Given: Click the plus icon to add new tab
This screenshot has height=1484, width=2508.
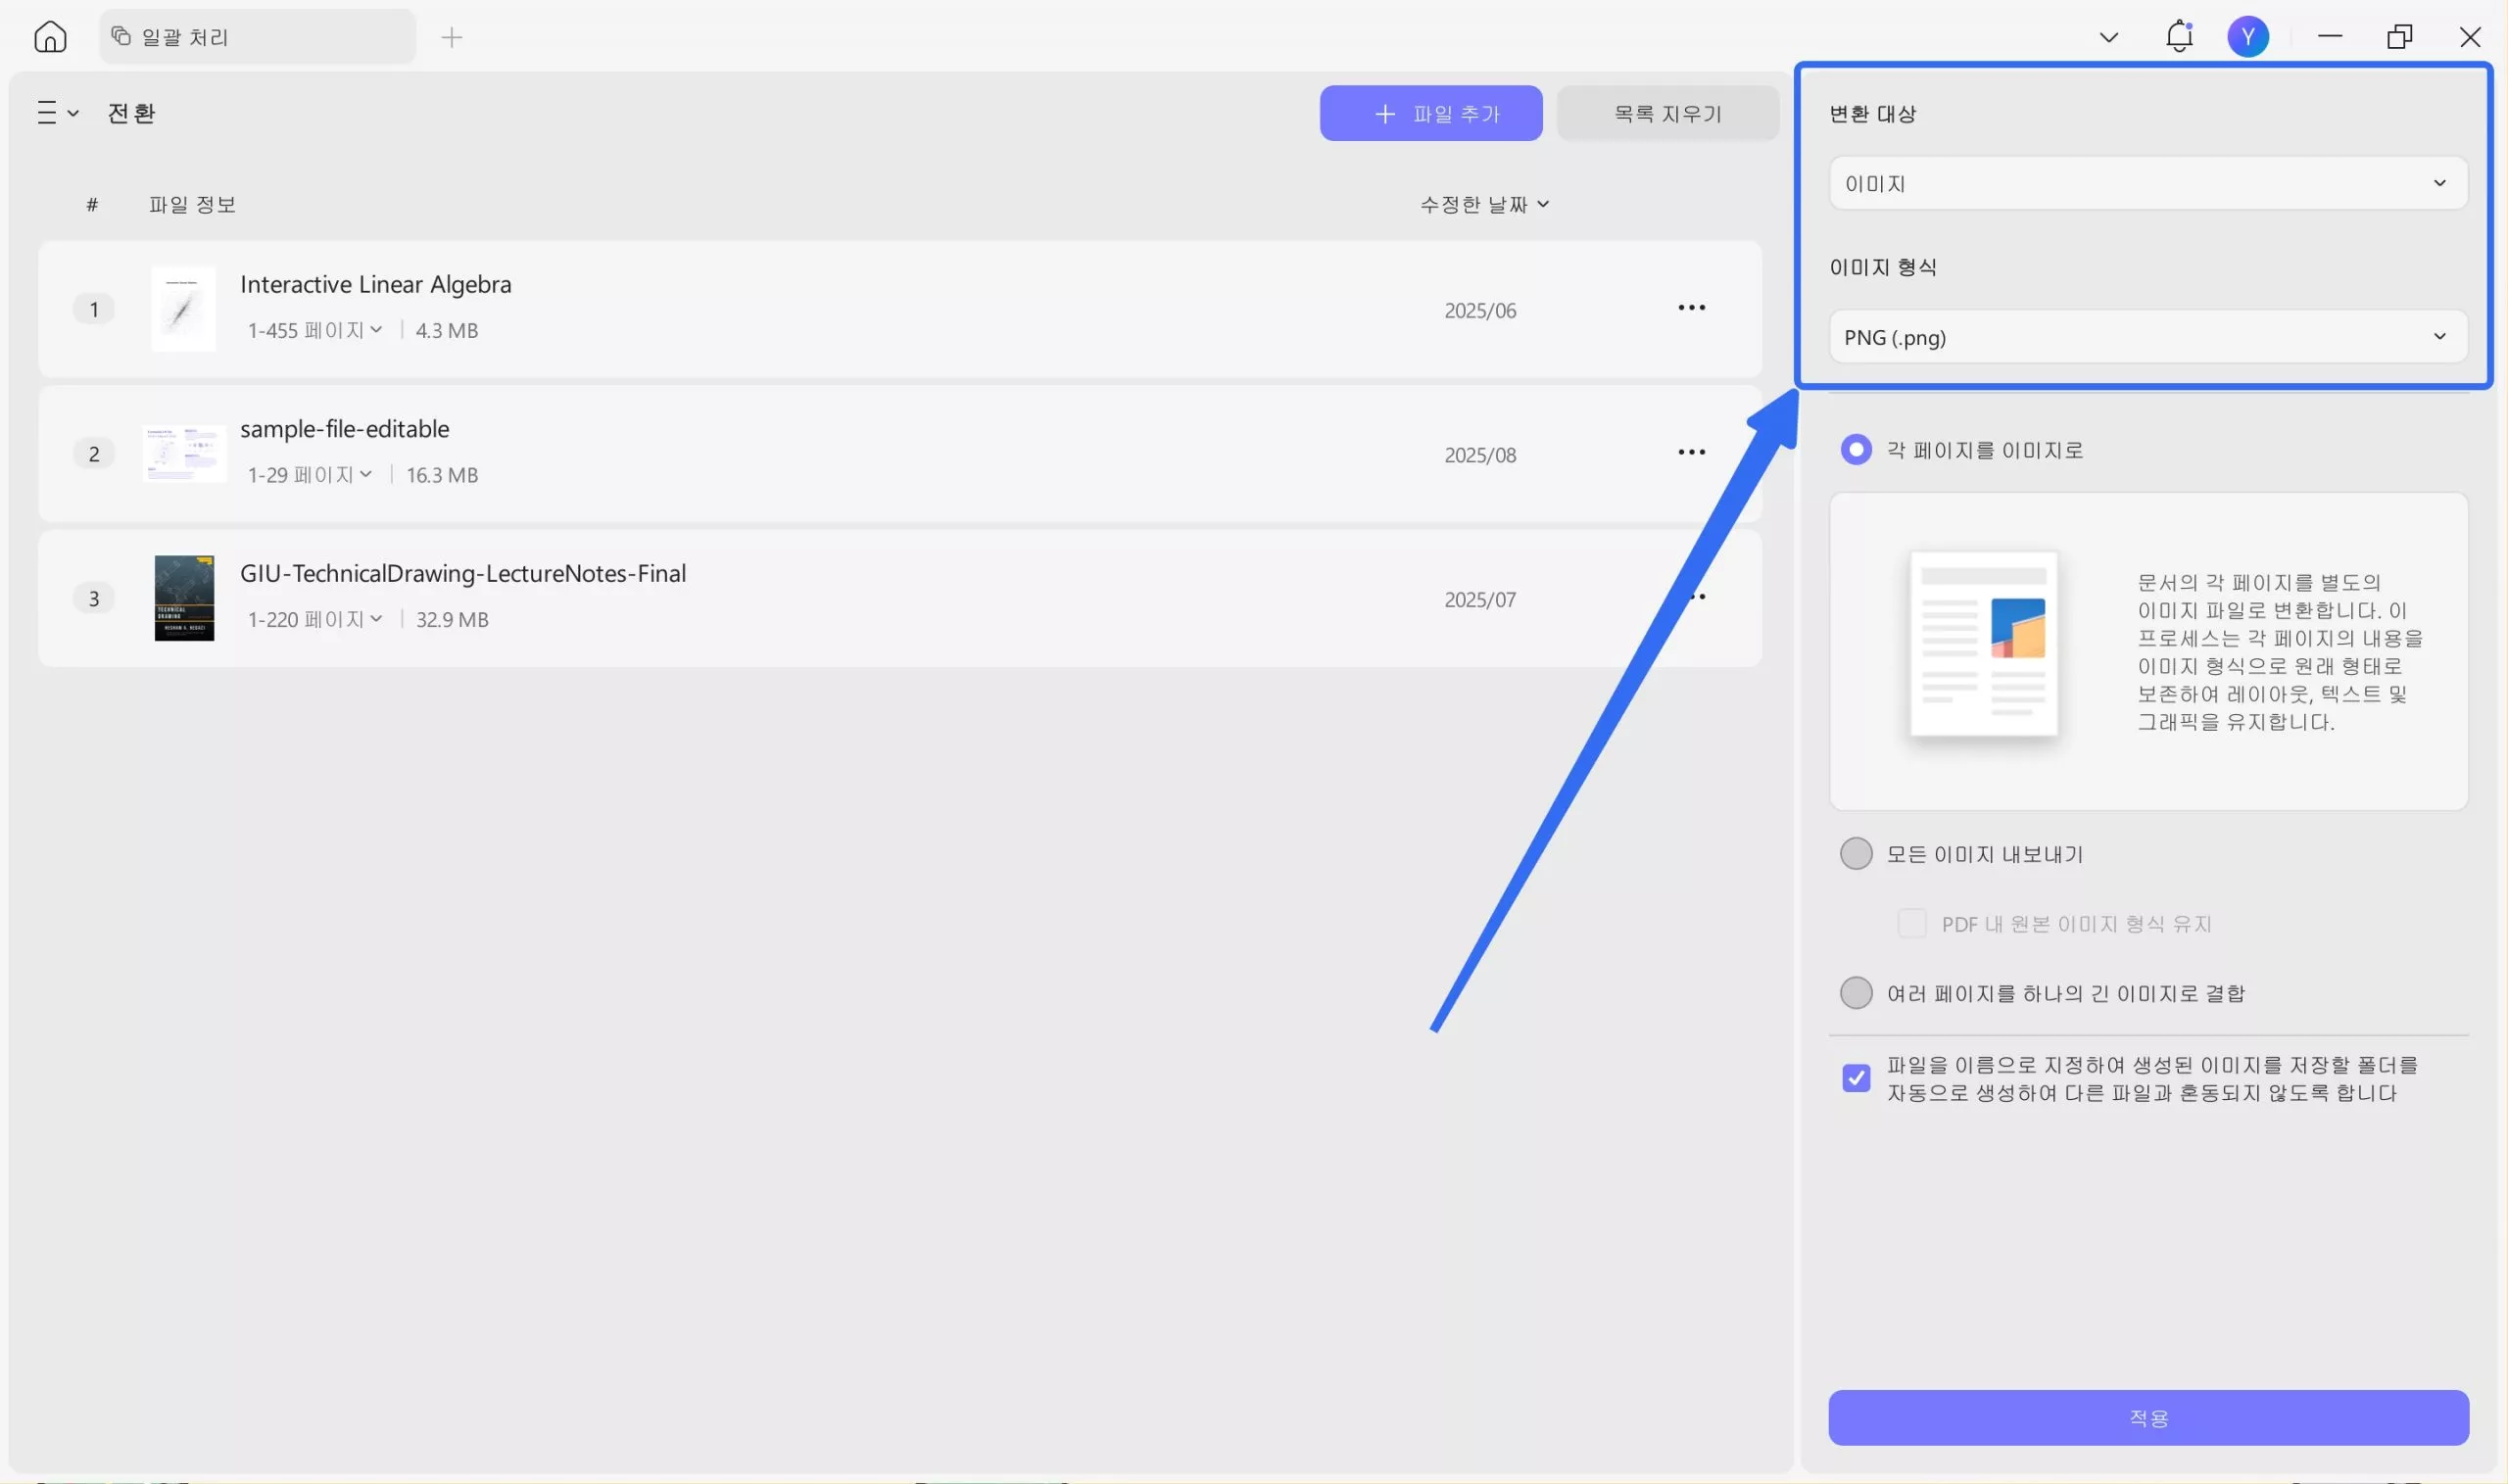Looking at the screenshot, I should coord(452,38).
